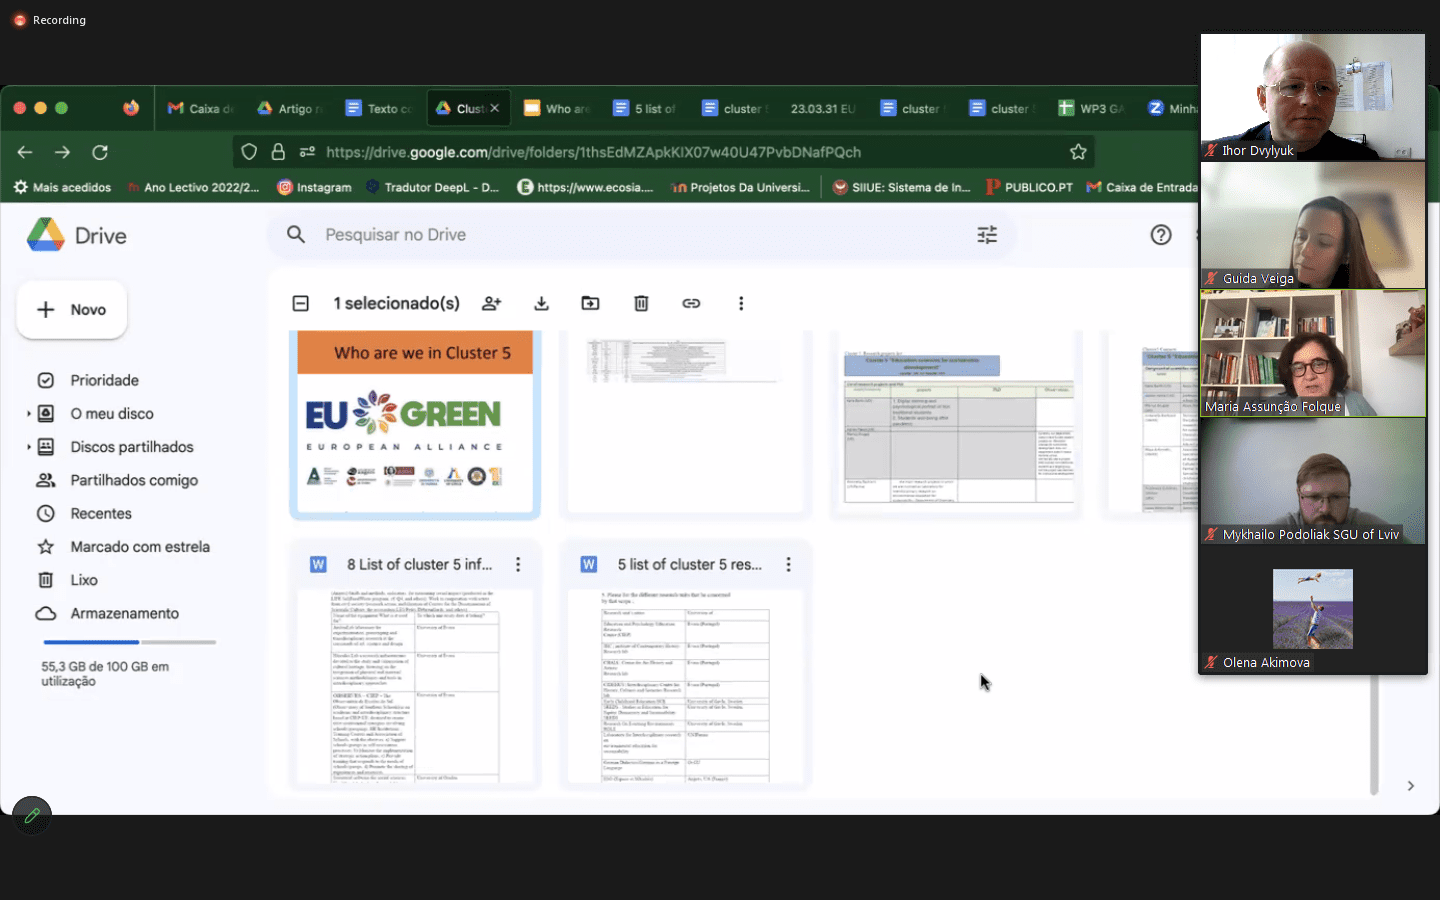This screenshot has width=1440, height=900.
Task: Switch to the WP3 GA spreadsheet tab
Action: click(x=1092, y=108)
